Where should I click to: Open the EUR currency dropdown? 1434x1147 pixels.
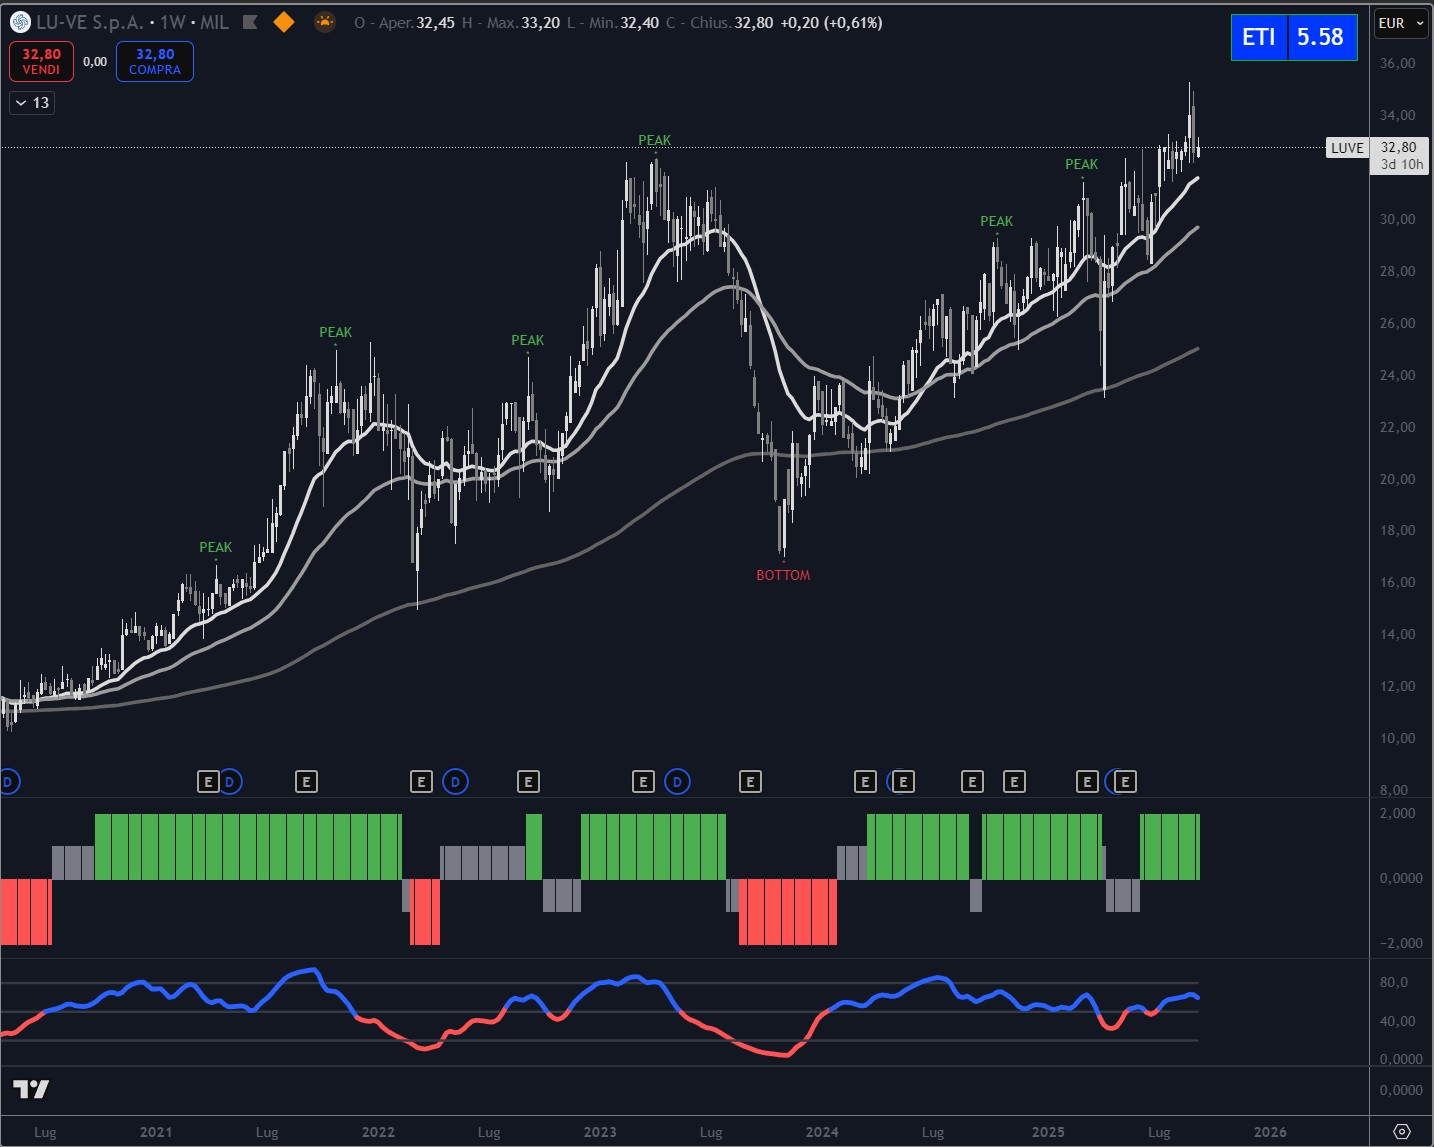[x=1400, y=23]
